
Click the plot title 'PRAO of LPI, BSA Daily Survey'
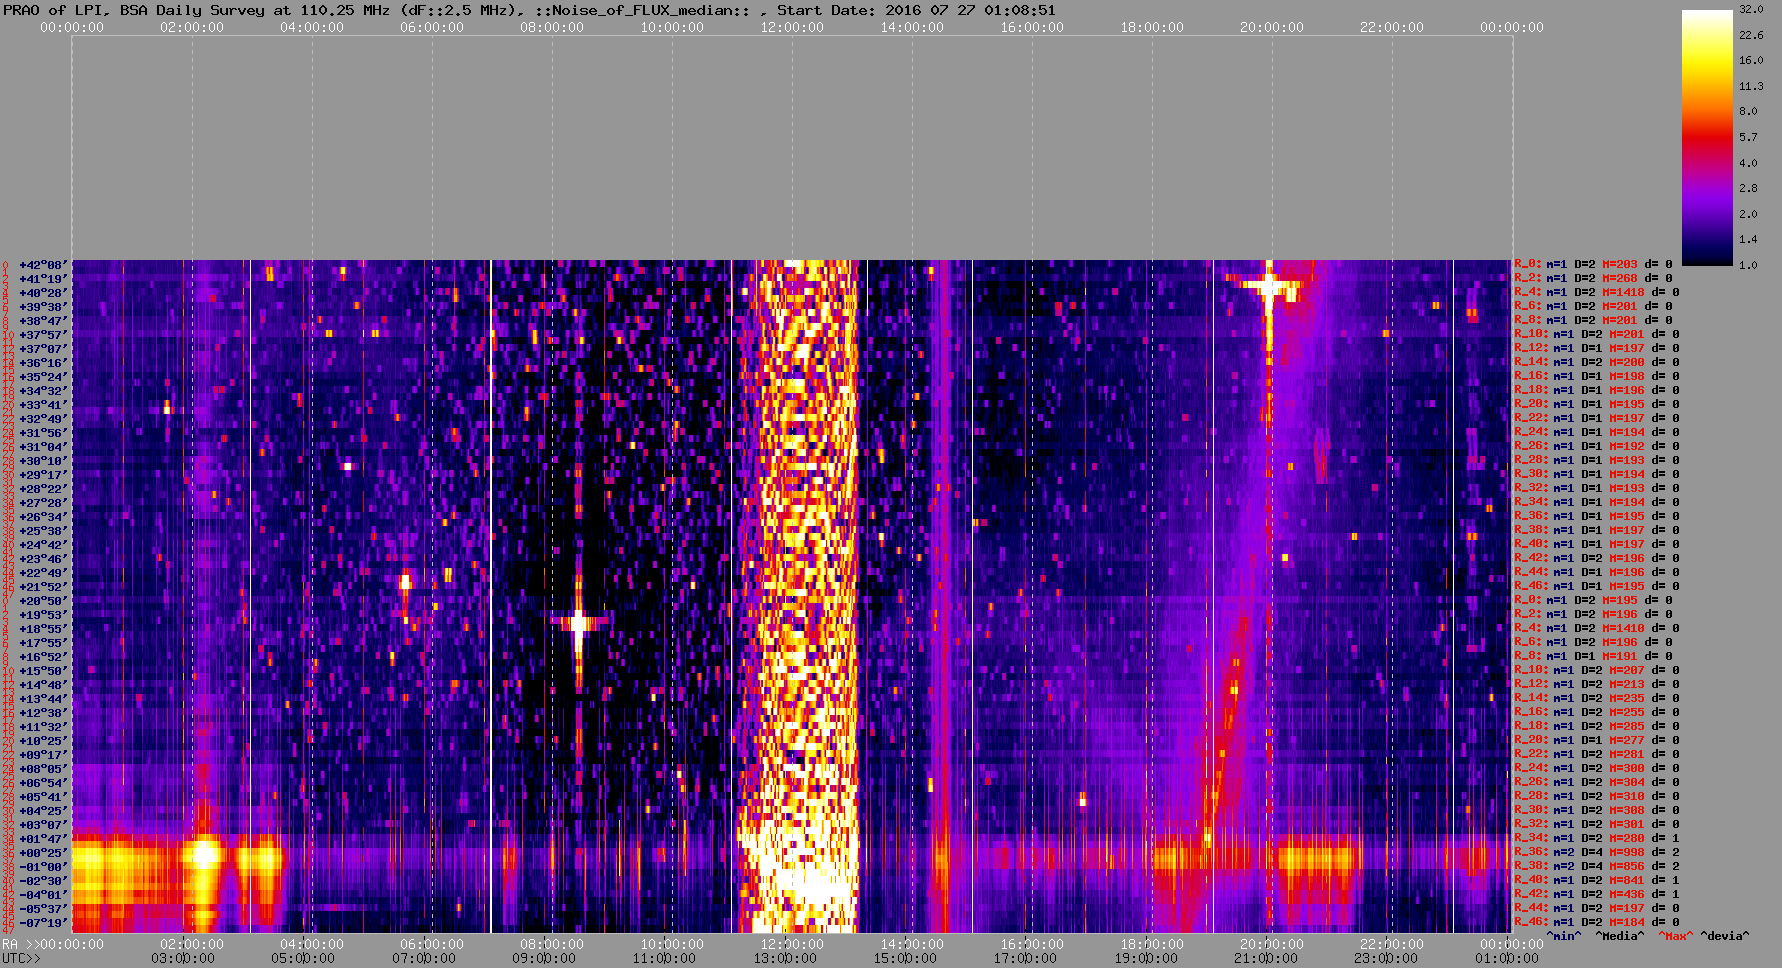[x=133, y=10]
